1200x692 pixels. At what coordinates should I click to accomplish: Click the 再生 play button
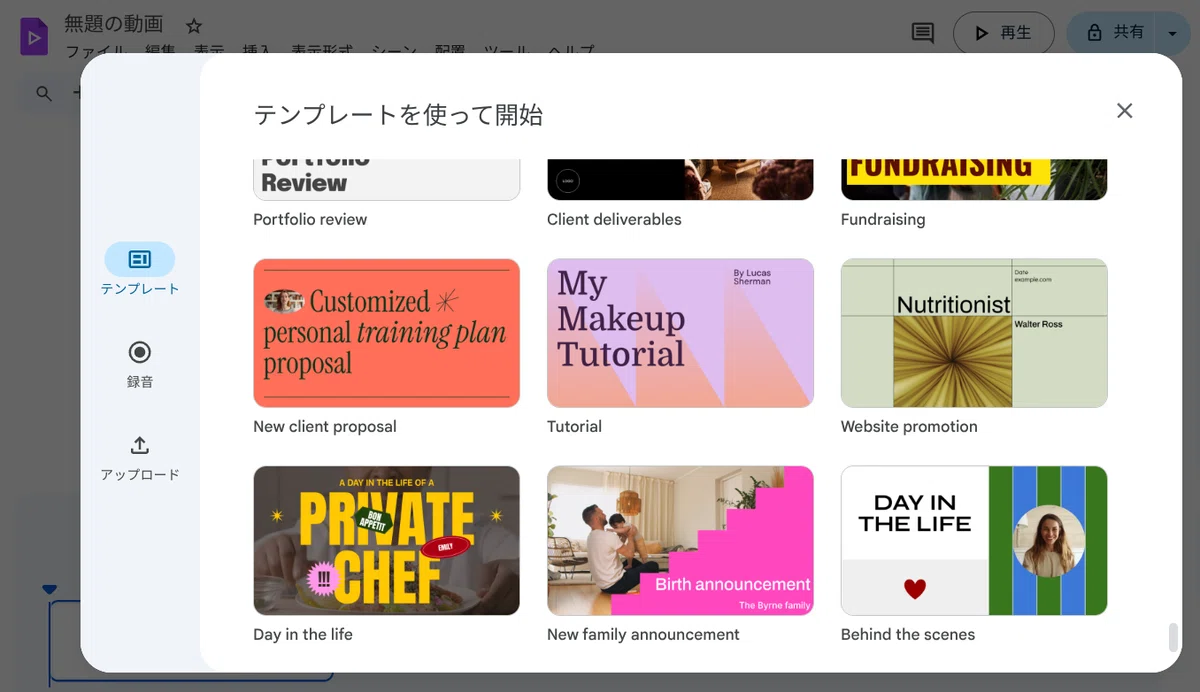[1003, 33]
